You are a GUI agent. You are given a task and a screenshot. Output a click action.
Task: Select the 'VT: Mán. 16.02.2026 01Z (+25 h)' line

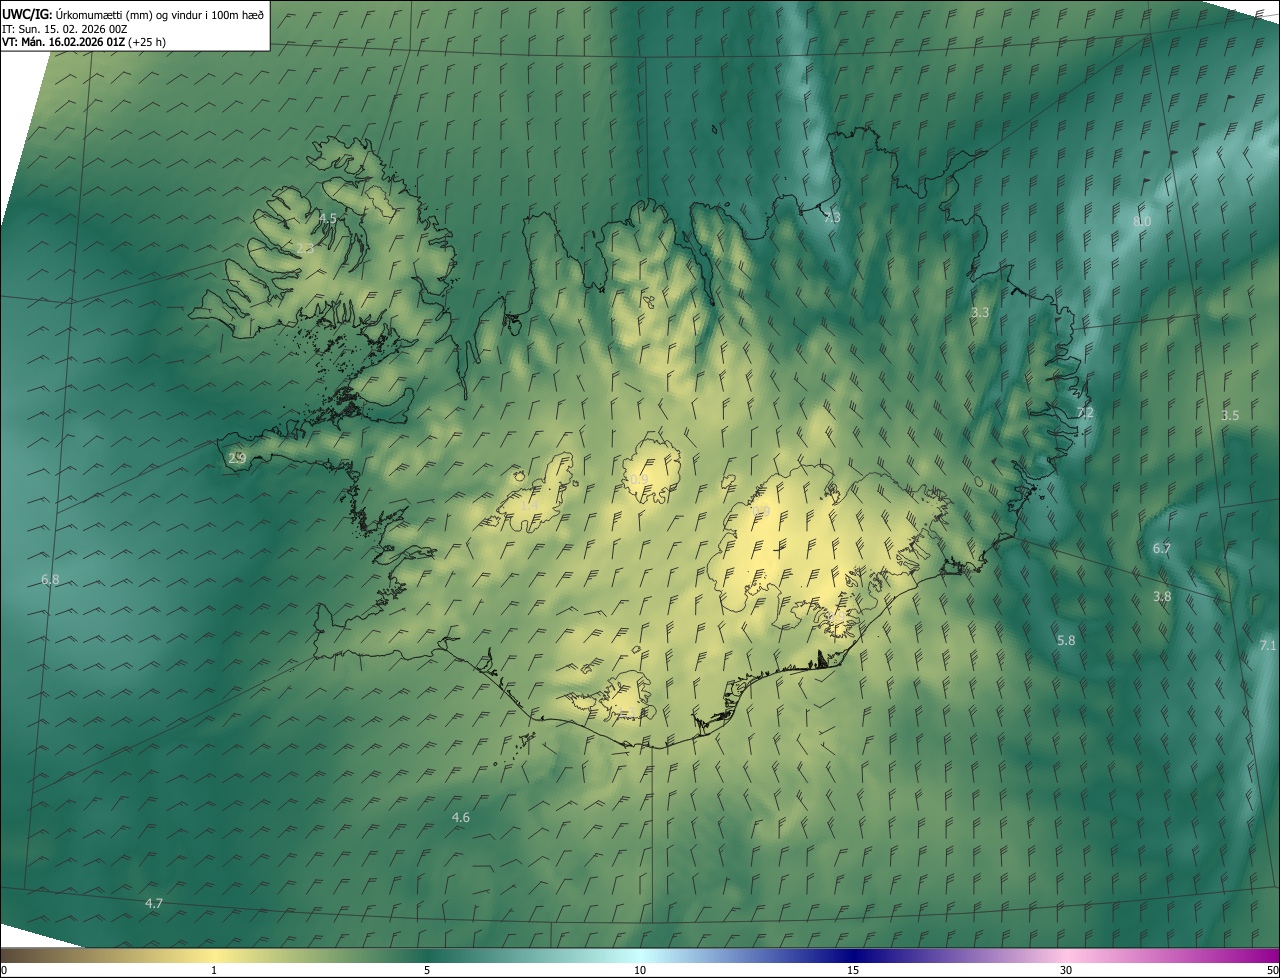(84, 42)
